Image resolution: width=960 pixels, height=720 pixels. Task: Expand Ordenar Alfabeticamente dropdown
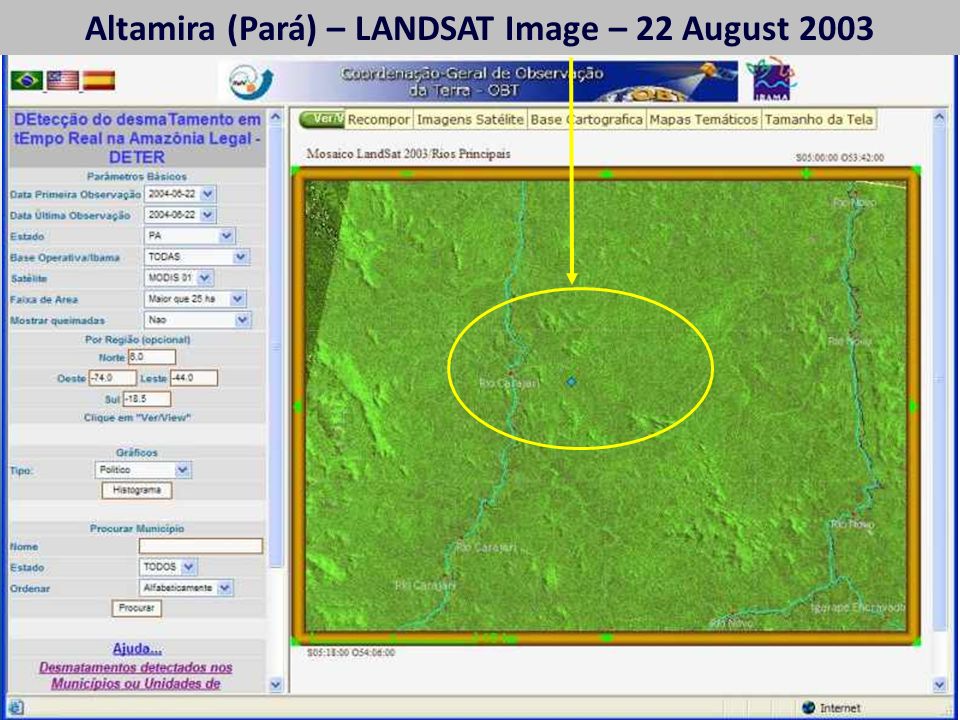[225, 588]
